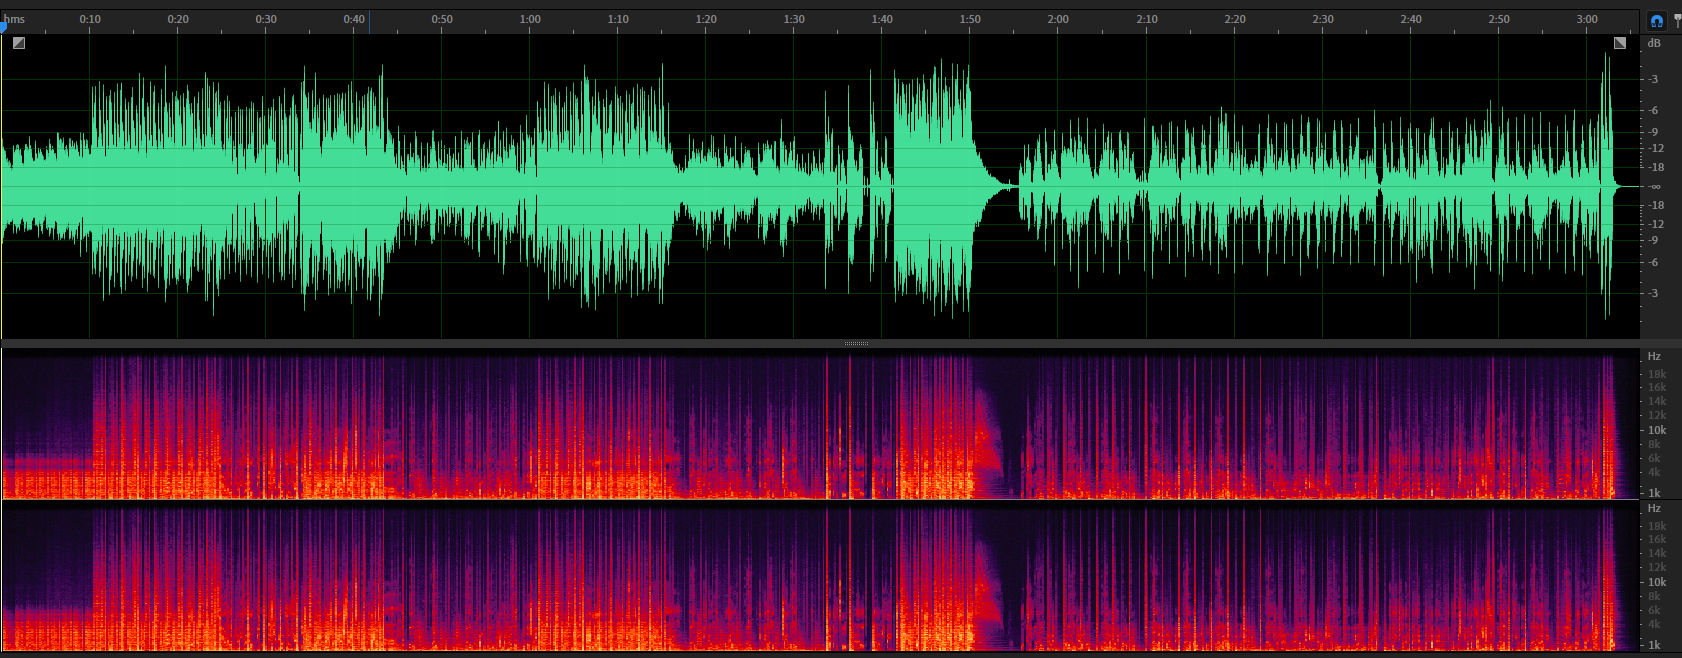Image resolution: width=1682 pixels, height=658 pixels.
Task: Click the hms time format label
Action: [x=16, y=19]
